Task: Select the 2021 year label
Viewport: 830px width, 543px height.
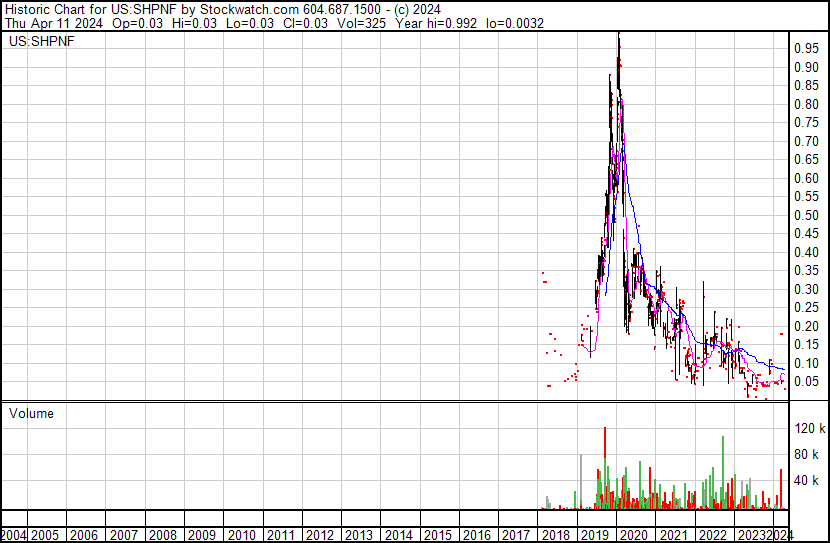Action: [673, 535]
